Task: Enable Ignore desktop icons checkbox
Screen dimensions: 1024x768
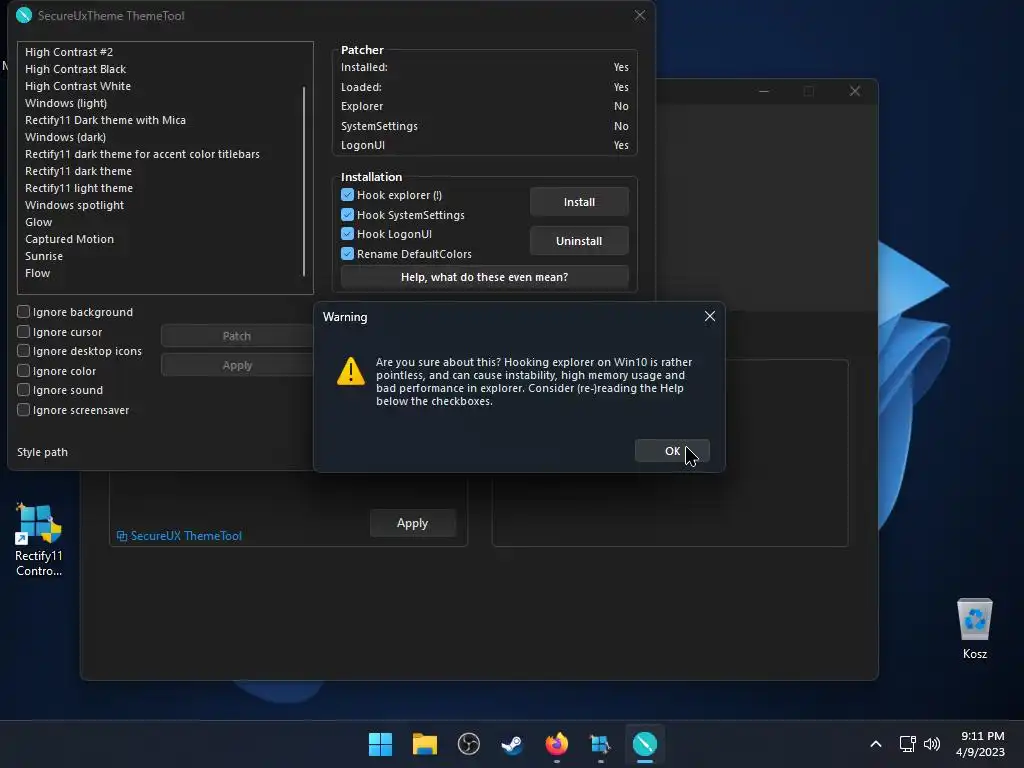Action: 24,351
